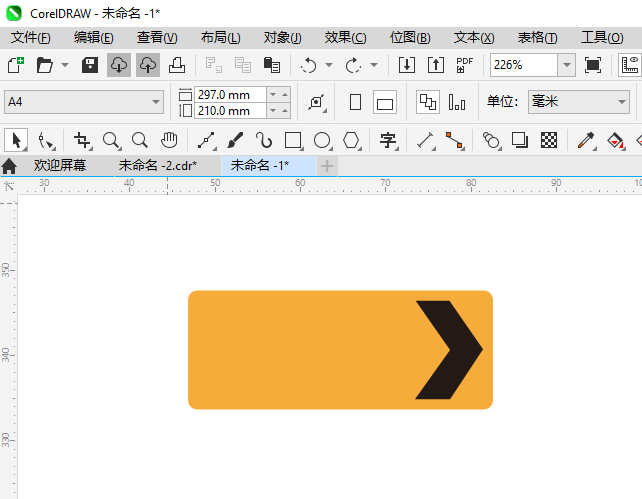This screenshot has height=499, width=642.
Task: Select the Text 字 tool
Action: point(388,140)
